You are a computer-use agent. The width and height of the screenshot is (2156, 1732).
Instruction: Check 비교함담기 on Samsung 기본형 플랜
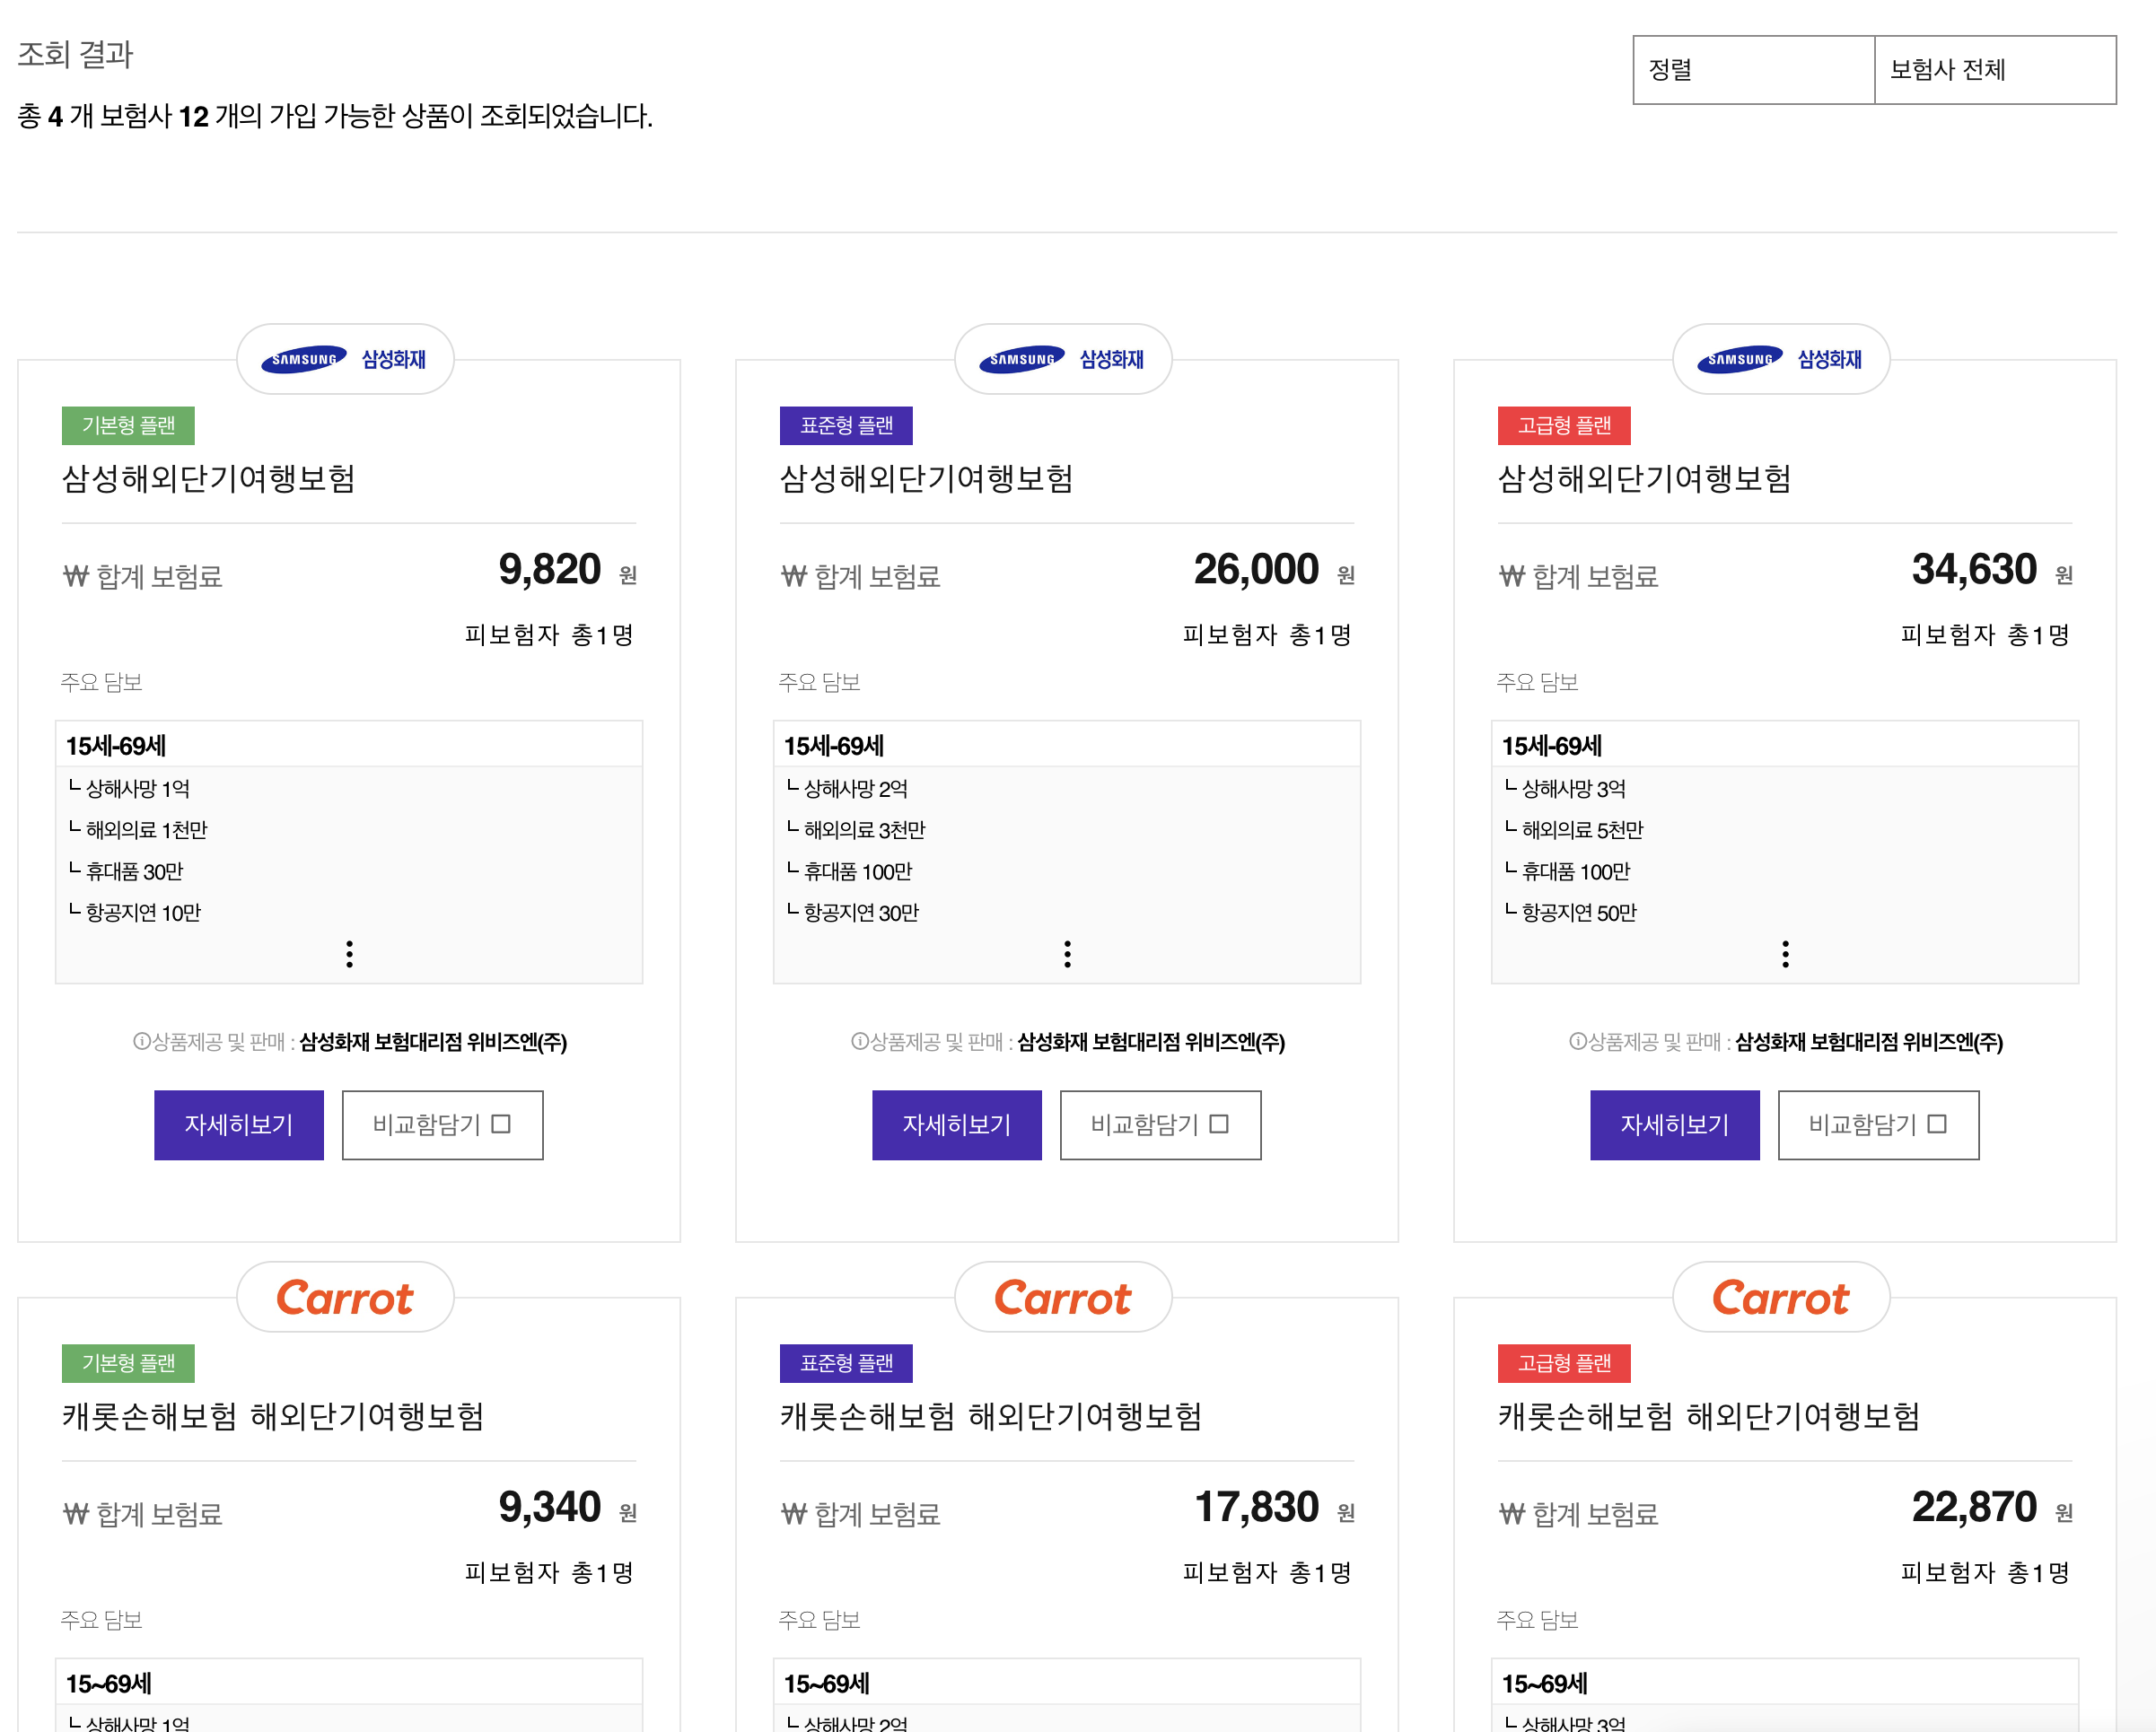[501, 1124]
